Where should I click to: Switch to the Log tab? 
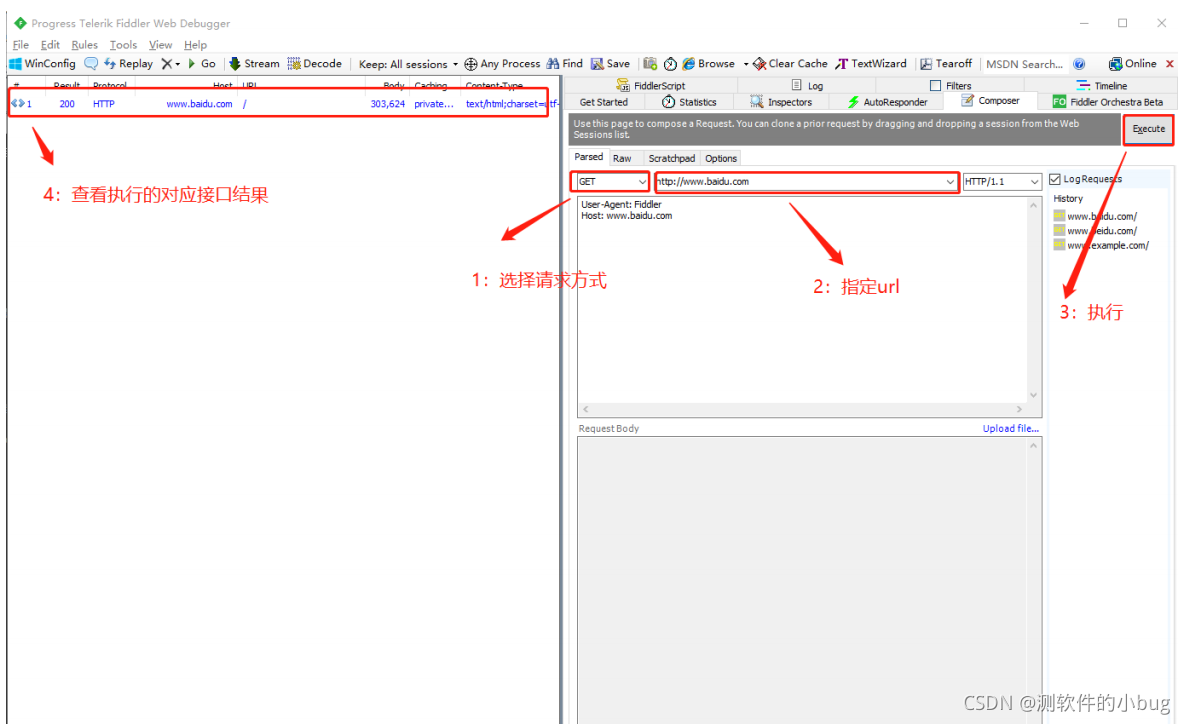(x=807, y=85)
